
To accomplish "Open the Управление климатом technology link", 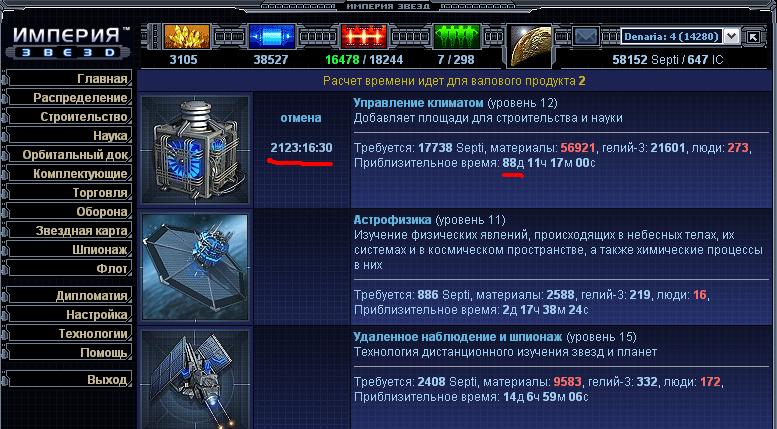I will click(x=418, y=103).
